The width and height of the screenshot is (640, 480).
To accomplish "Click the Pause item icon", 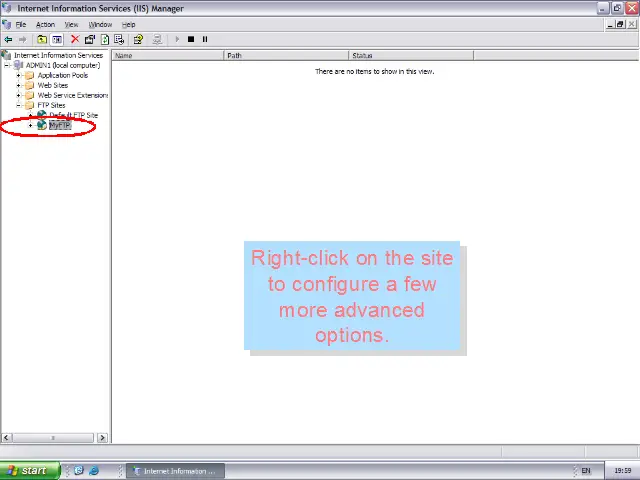I will [205, 39].
